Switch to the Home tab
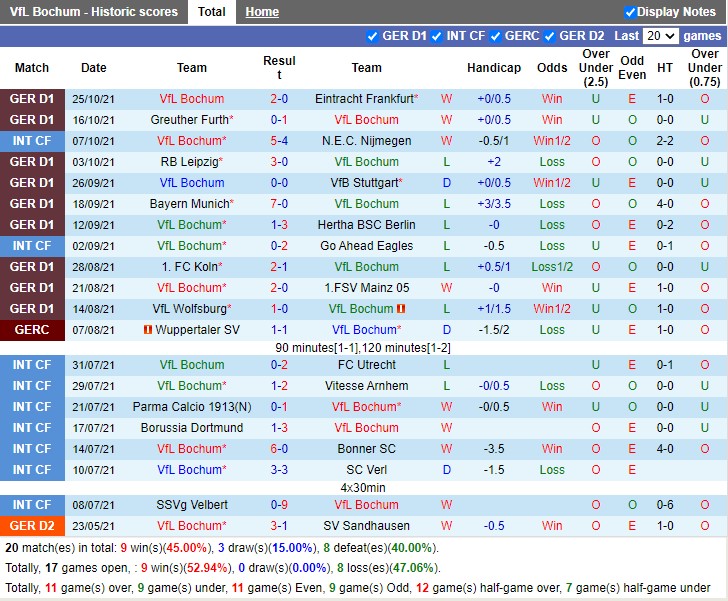The height and width of the screenshot is (601, 728). pyautogui.click(x=262, y=12)
